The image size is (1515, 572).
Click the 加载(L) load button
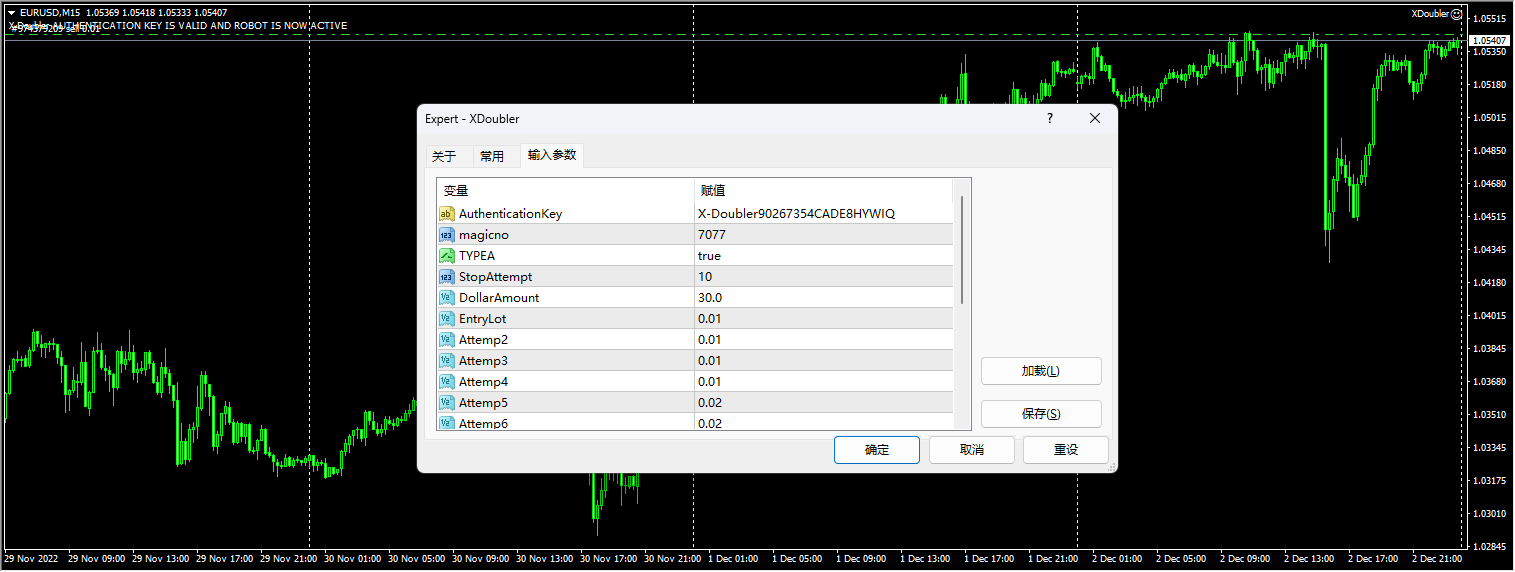click(x=1040, y=371)
